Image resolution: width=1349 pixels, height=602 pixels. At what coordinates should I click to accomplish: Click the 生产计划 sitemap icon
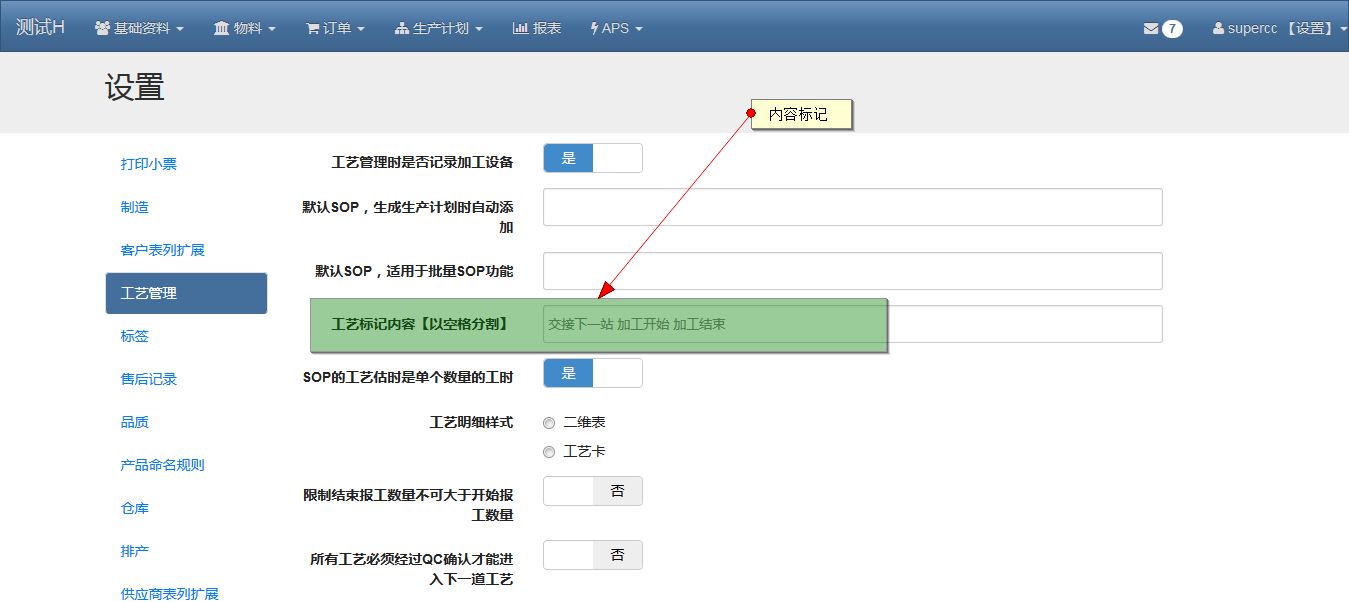tap(402, 29)
